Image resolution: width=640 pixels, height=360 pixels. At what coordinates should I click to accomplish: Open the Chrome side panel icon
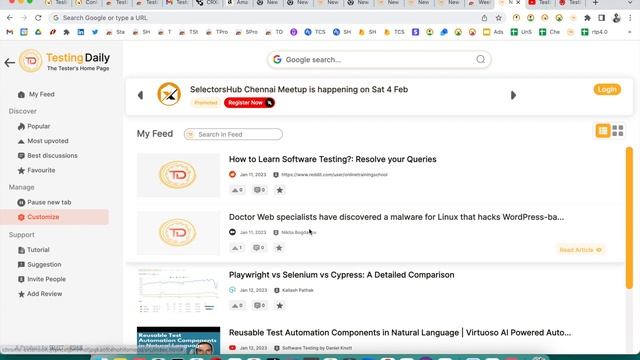pos(602,18)
